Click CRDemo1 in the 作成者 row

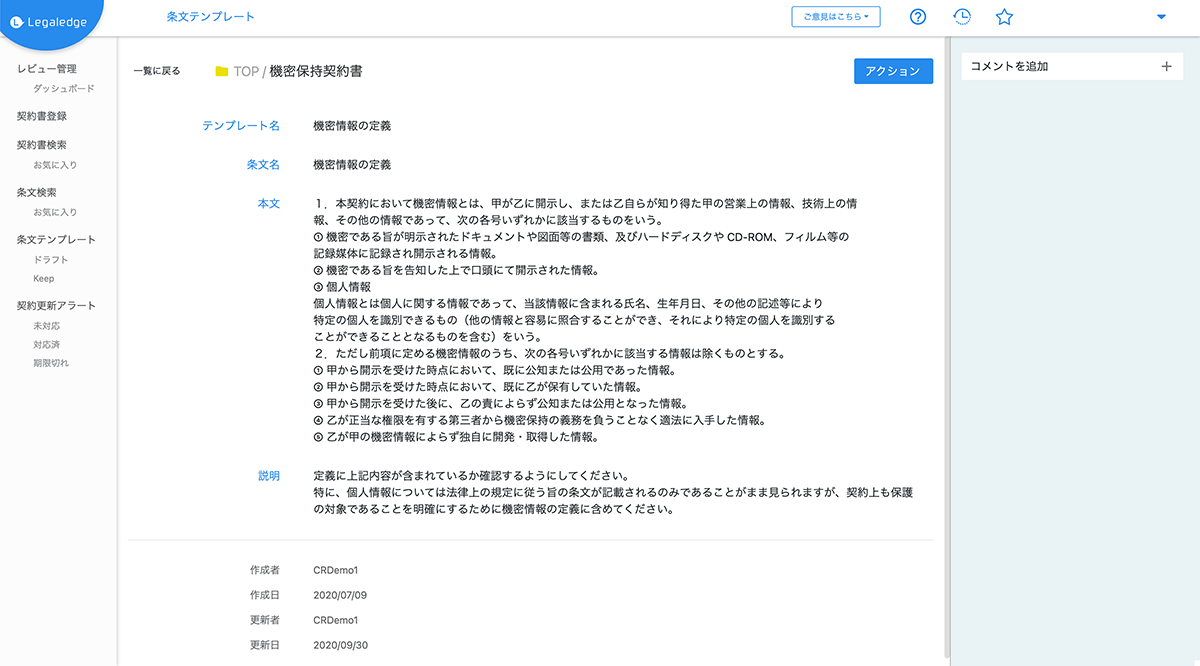pyautogui.click(x=336, y=570)
